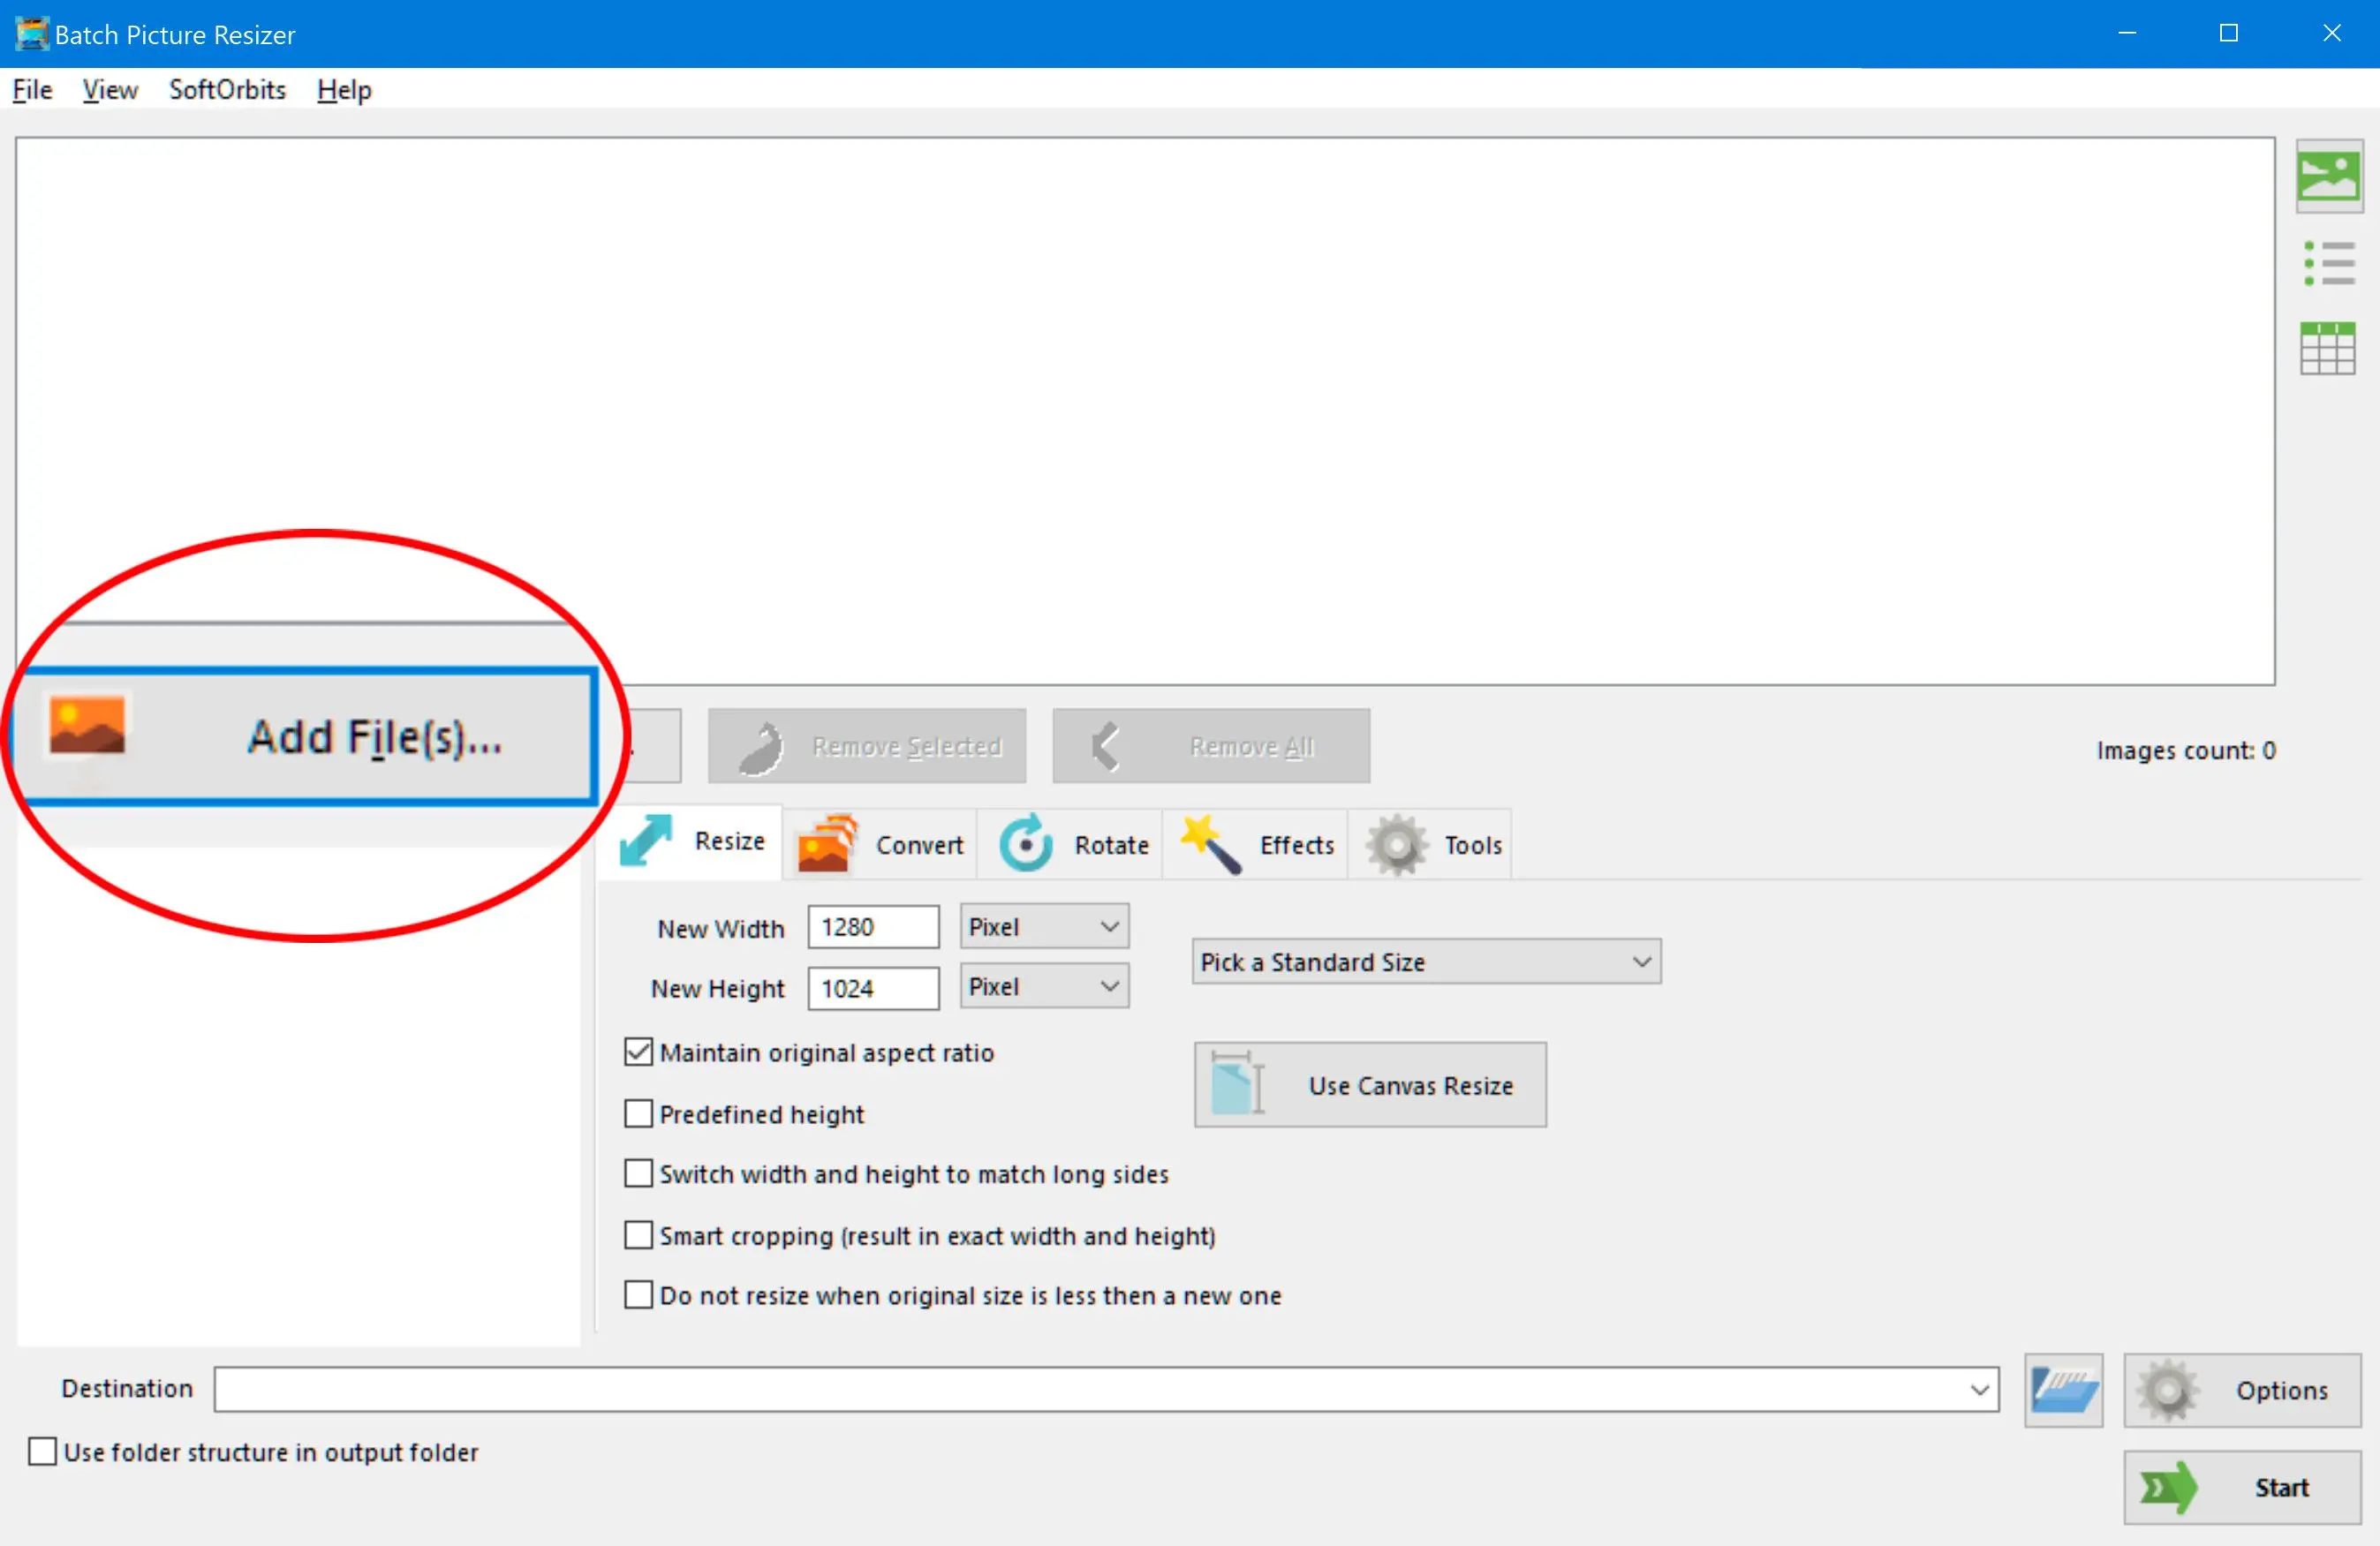This screenshot has width=2380, height=1546.
Task: Open the File menu
Action: pos(33,88)
